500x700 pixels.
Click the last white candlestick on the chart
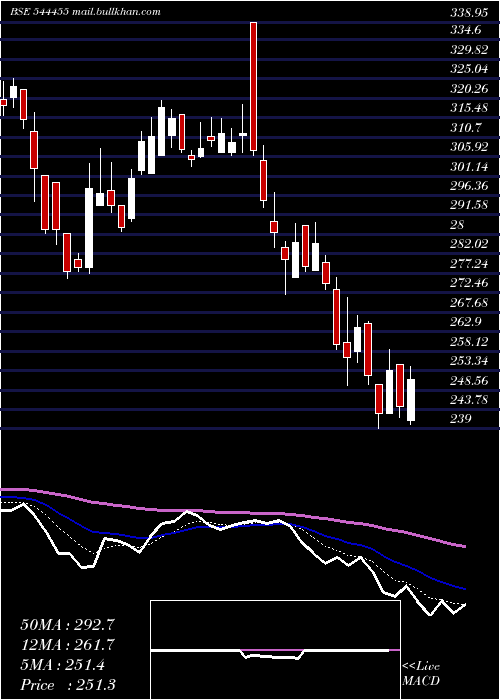[411, 400]
